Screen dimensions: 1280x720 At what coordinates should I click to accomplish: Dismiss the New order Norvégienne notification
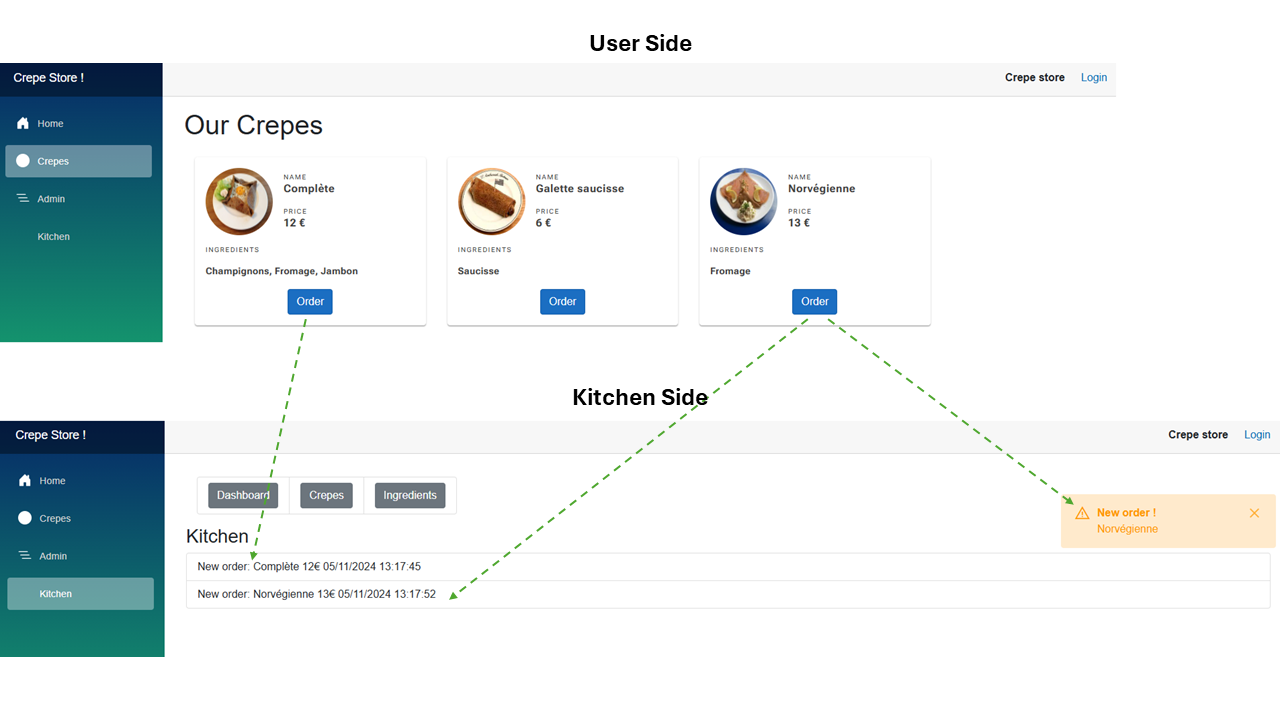coord(1254,513)
